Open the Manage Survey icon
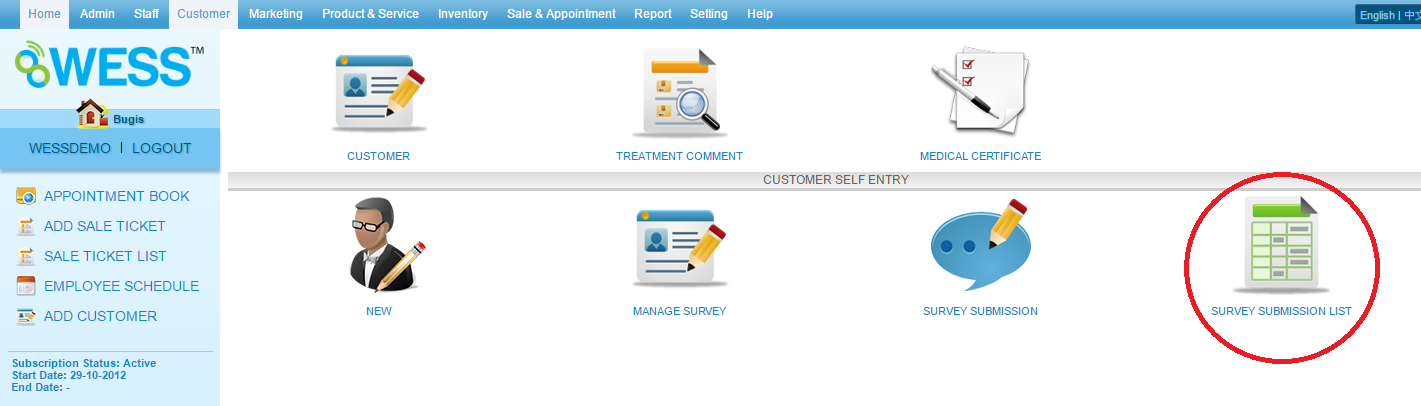1421x406 pixels. pyautogui.click(x=679, y=247)
